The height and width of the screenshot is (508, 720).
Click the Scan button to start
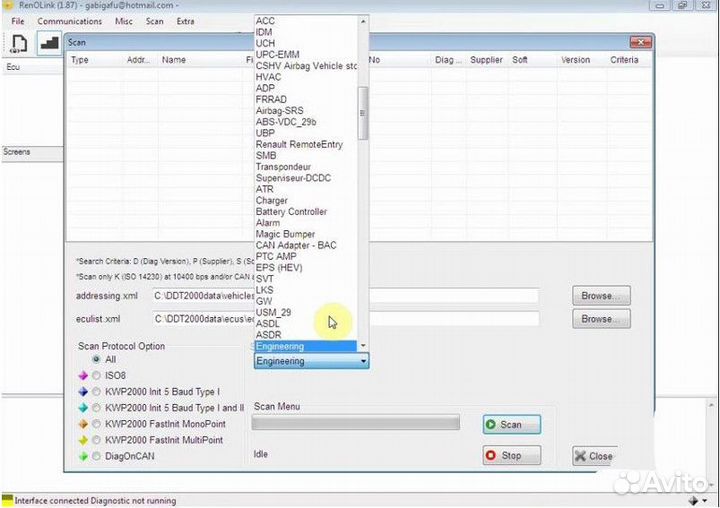tap(512, 424)
